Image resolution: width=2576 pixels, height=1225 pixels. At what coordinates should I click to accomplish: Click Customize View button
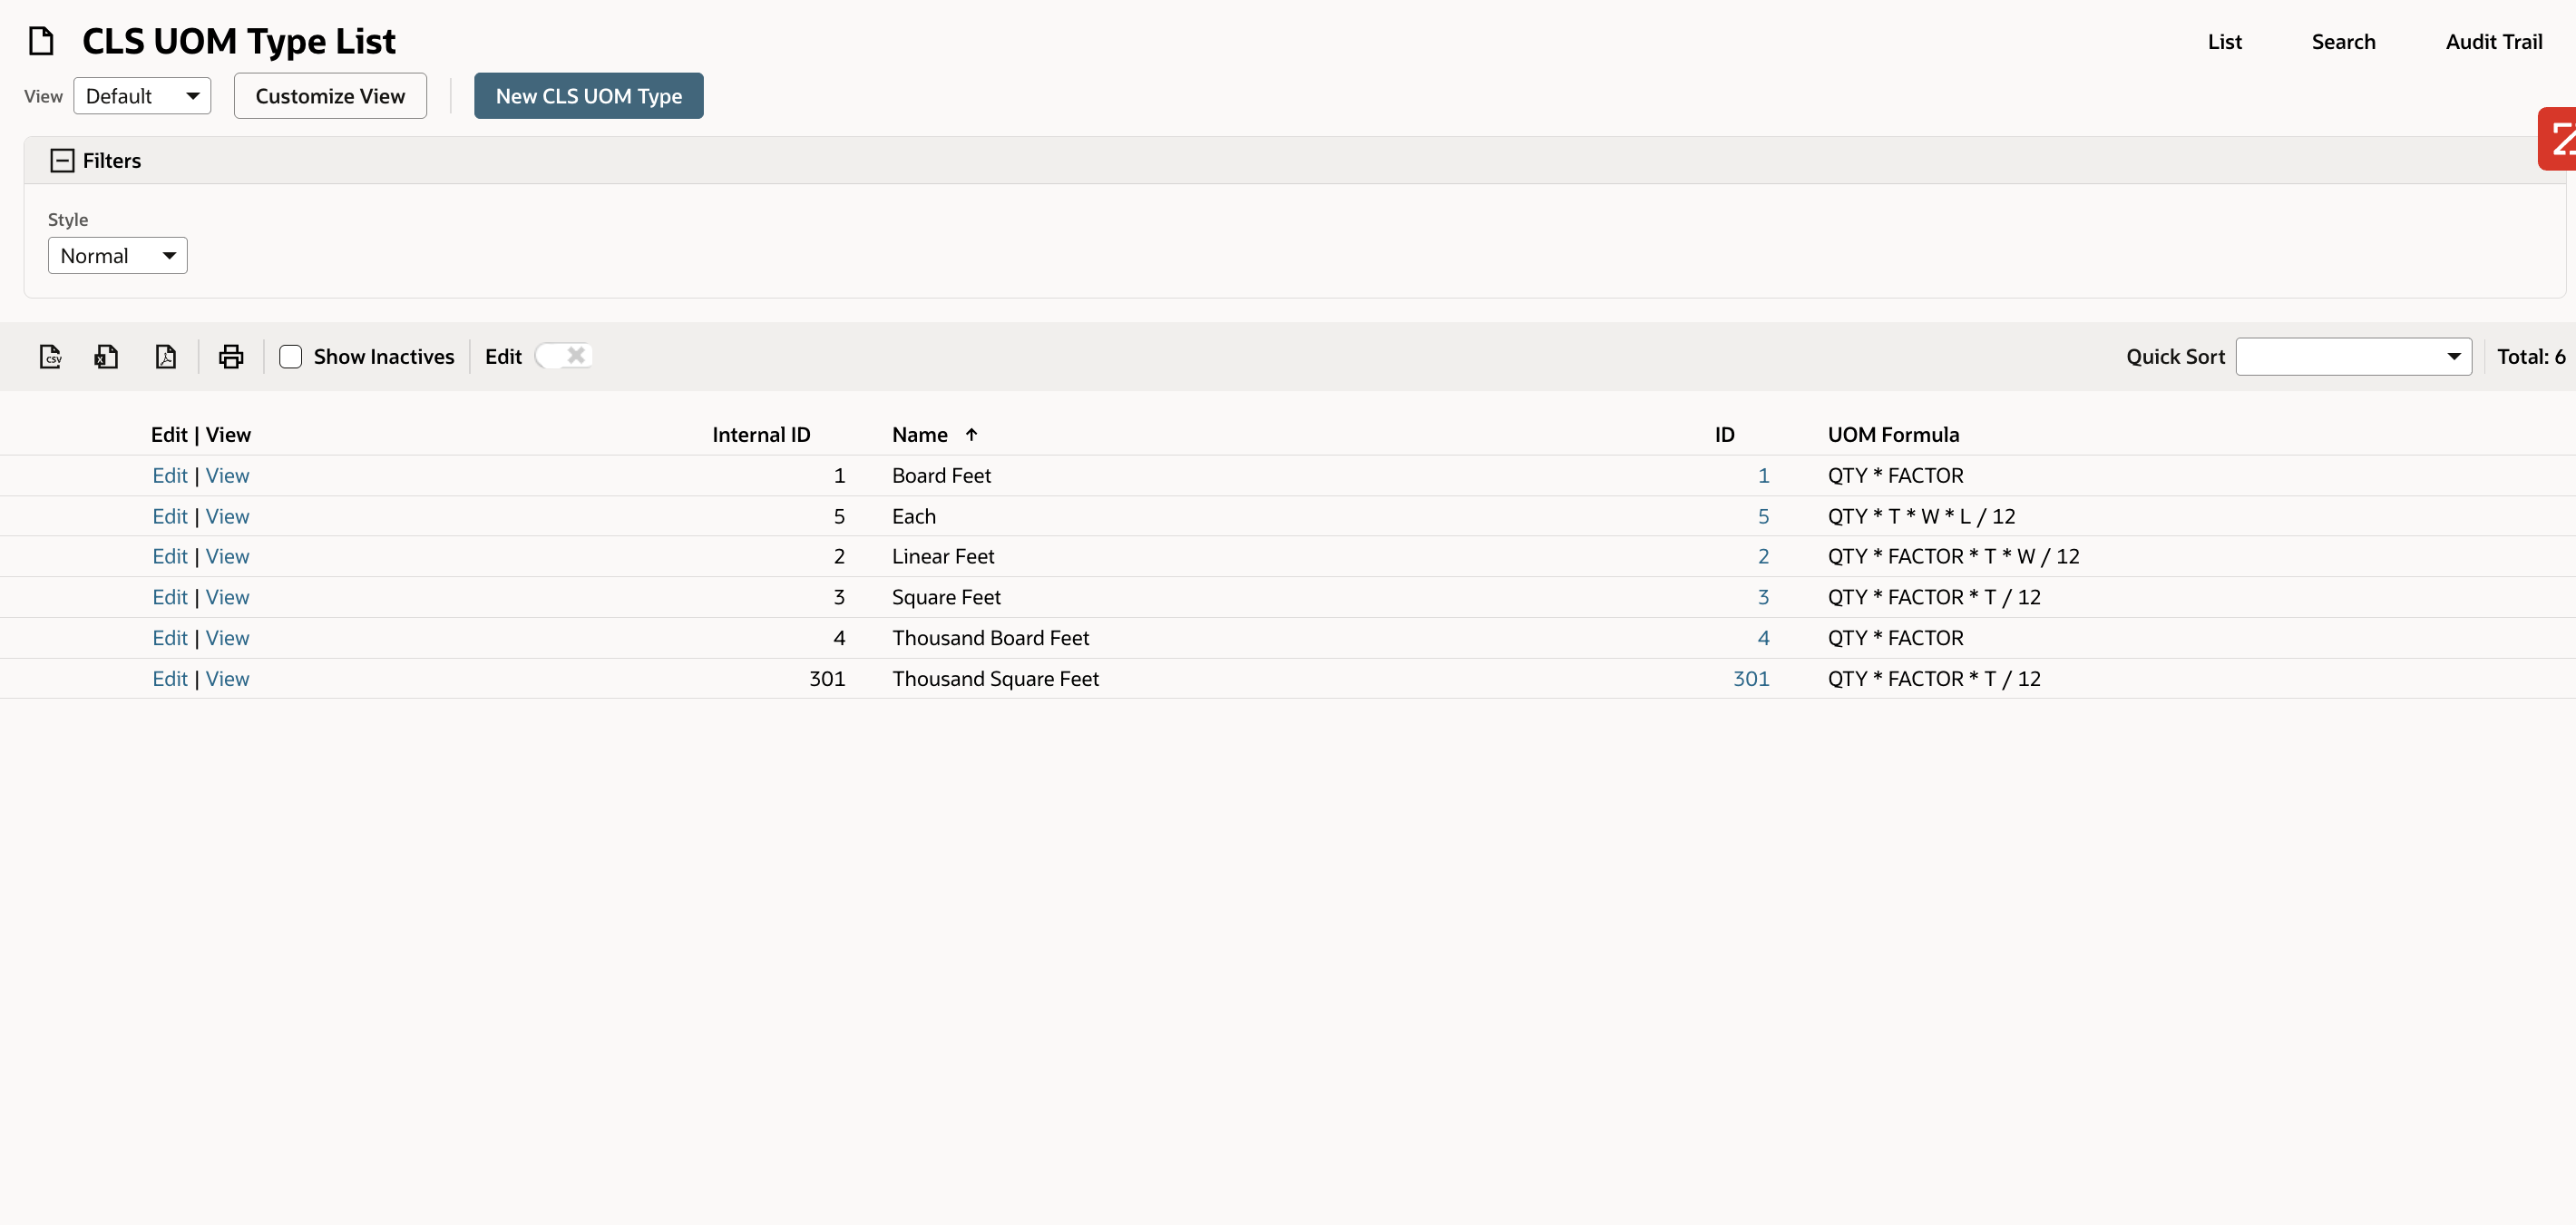pyautogui.click(x=330, y=96)
